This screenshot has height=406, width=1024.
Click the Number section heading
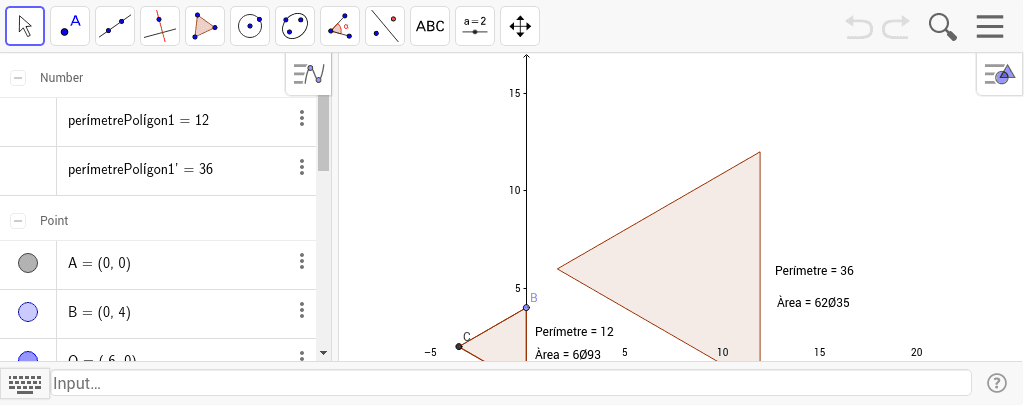point(61,78)
